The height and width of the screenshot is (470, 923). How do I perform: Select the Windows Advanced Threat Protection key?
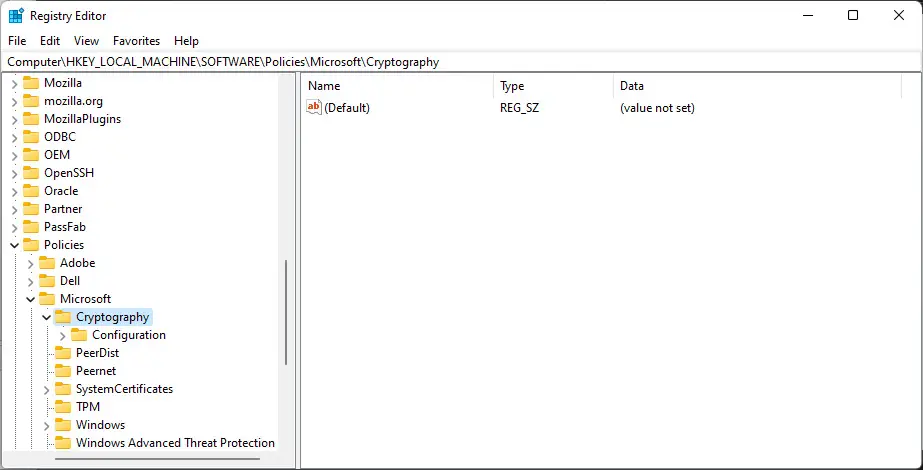[175, 443]
